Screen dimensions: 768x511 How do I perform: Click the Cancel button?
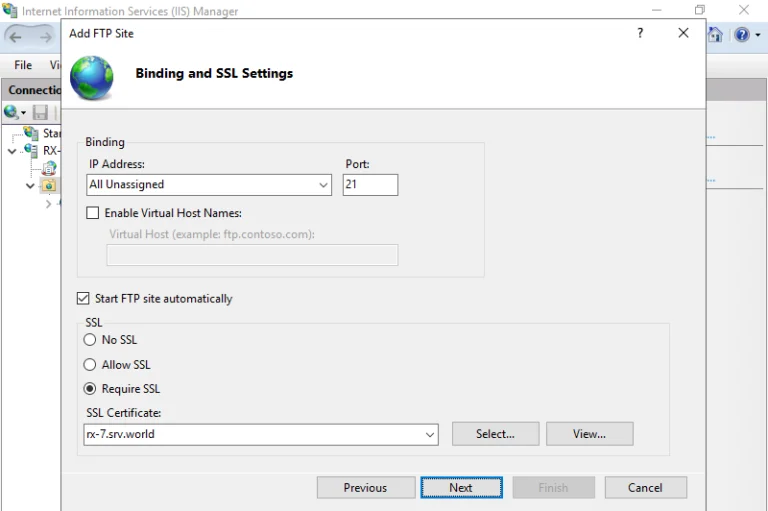point(646,487)
